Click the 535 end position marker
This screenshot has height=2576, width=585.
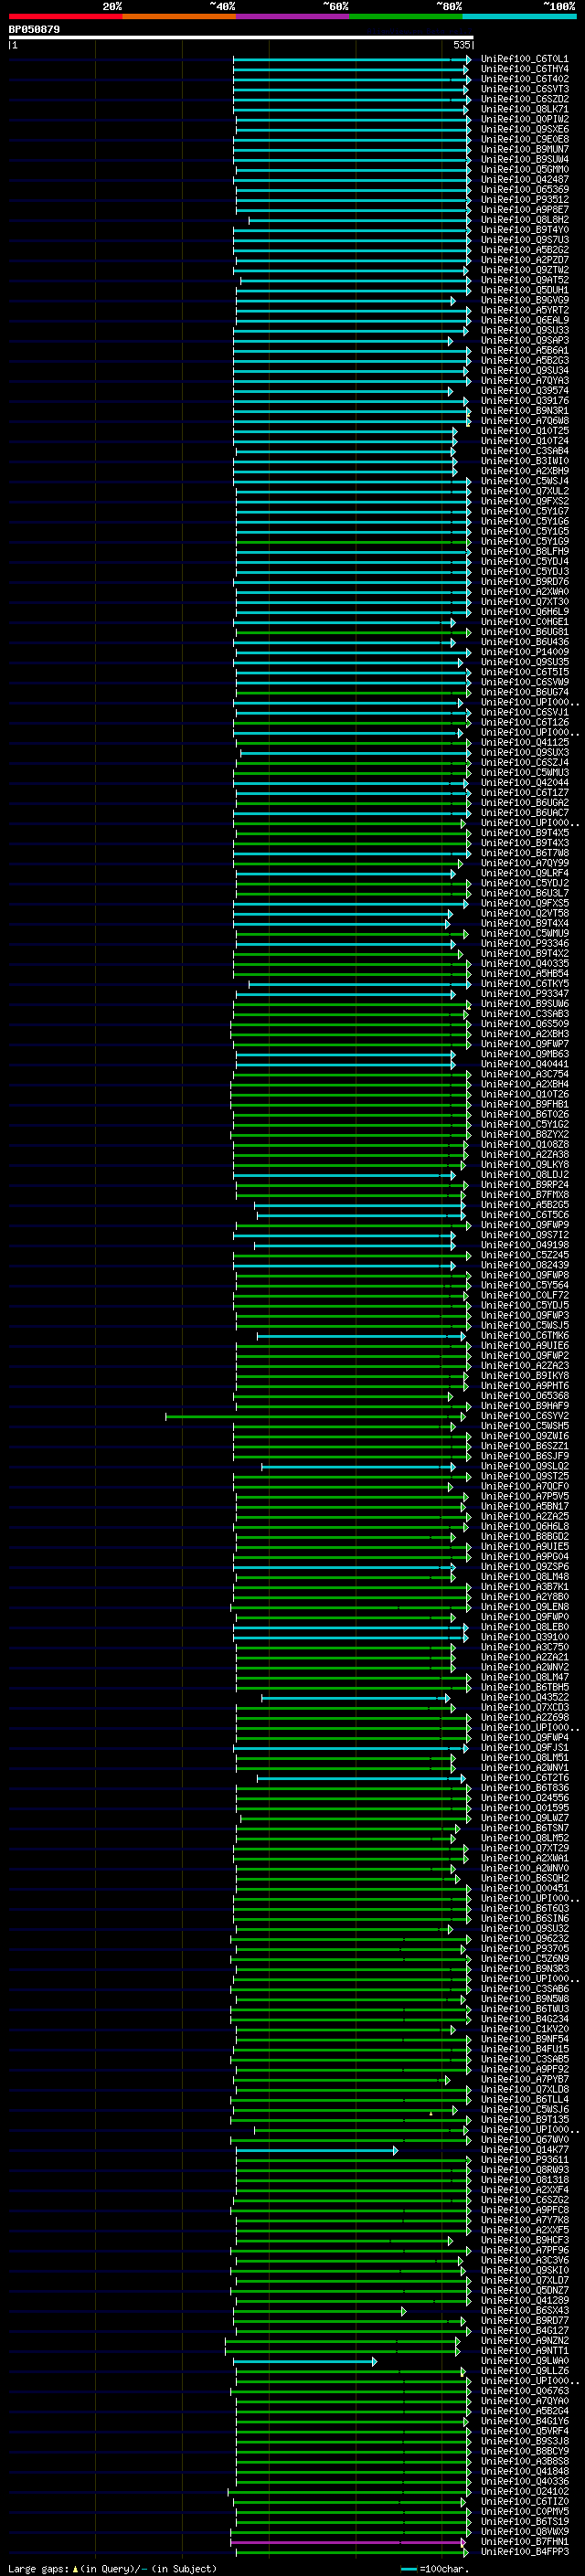coord(461,45)
